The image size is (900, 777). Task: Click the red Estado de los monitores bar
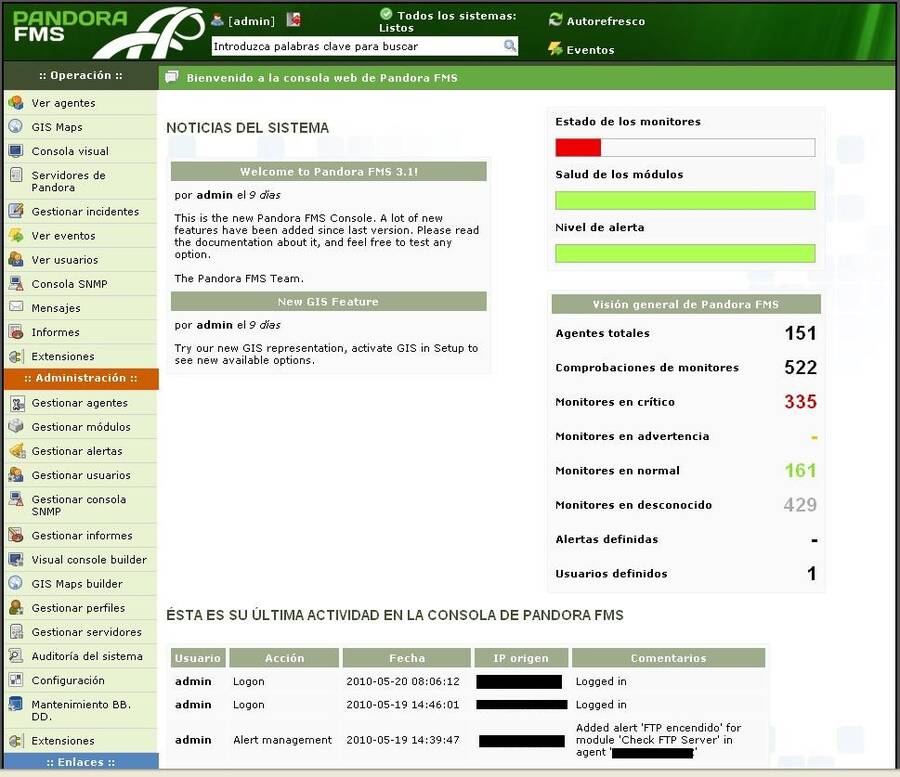(578, 148)
